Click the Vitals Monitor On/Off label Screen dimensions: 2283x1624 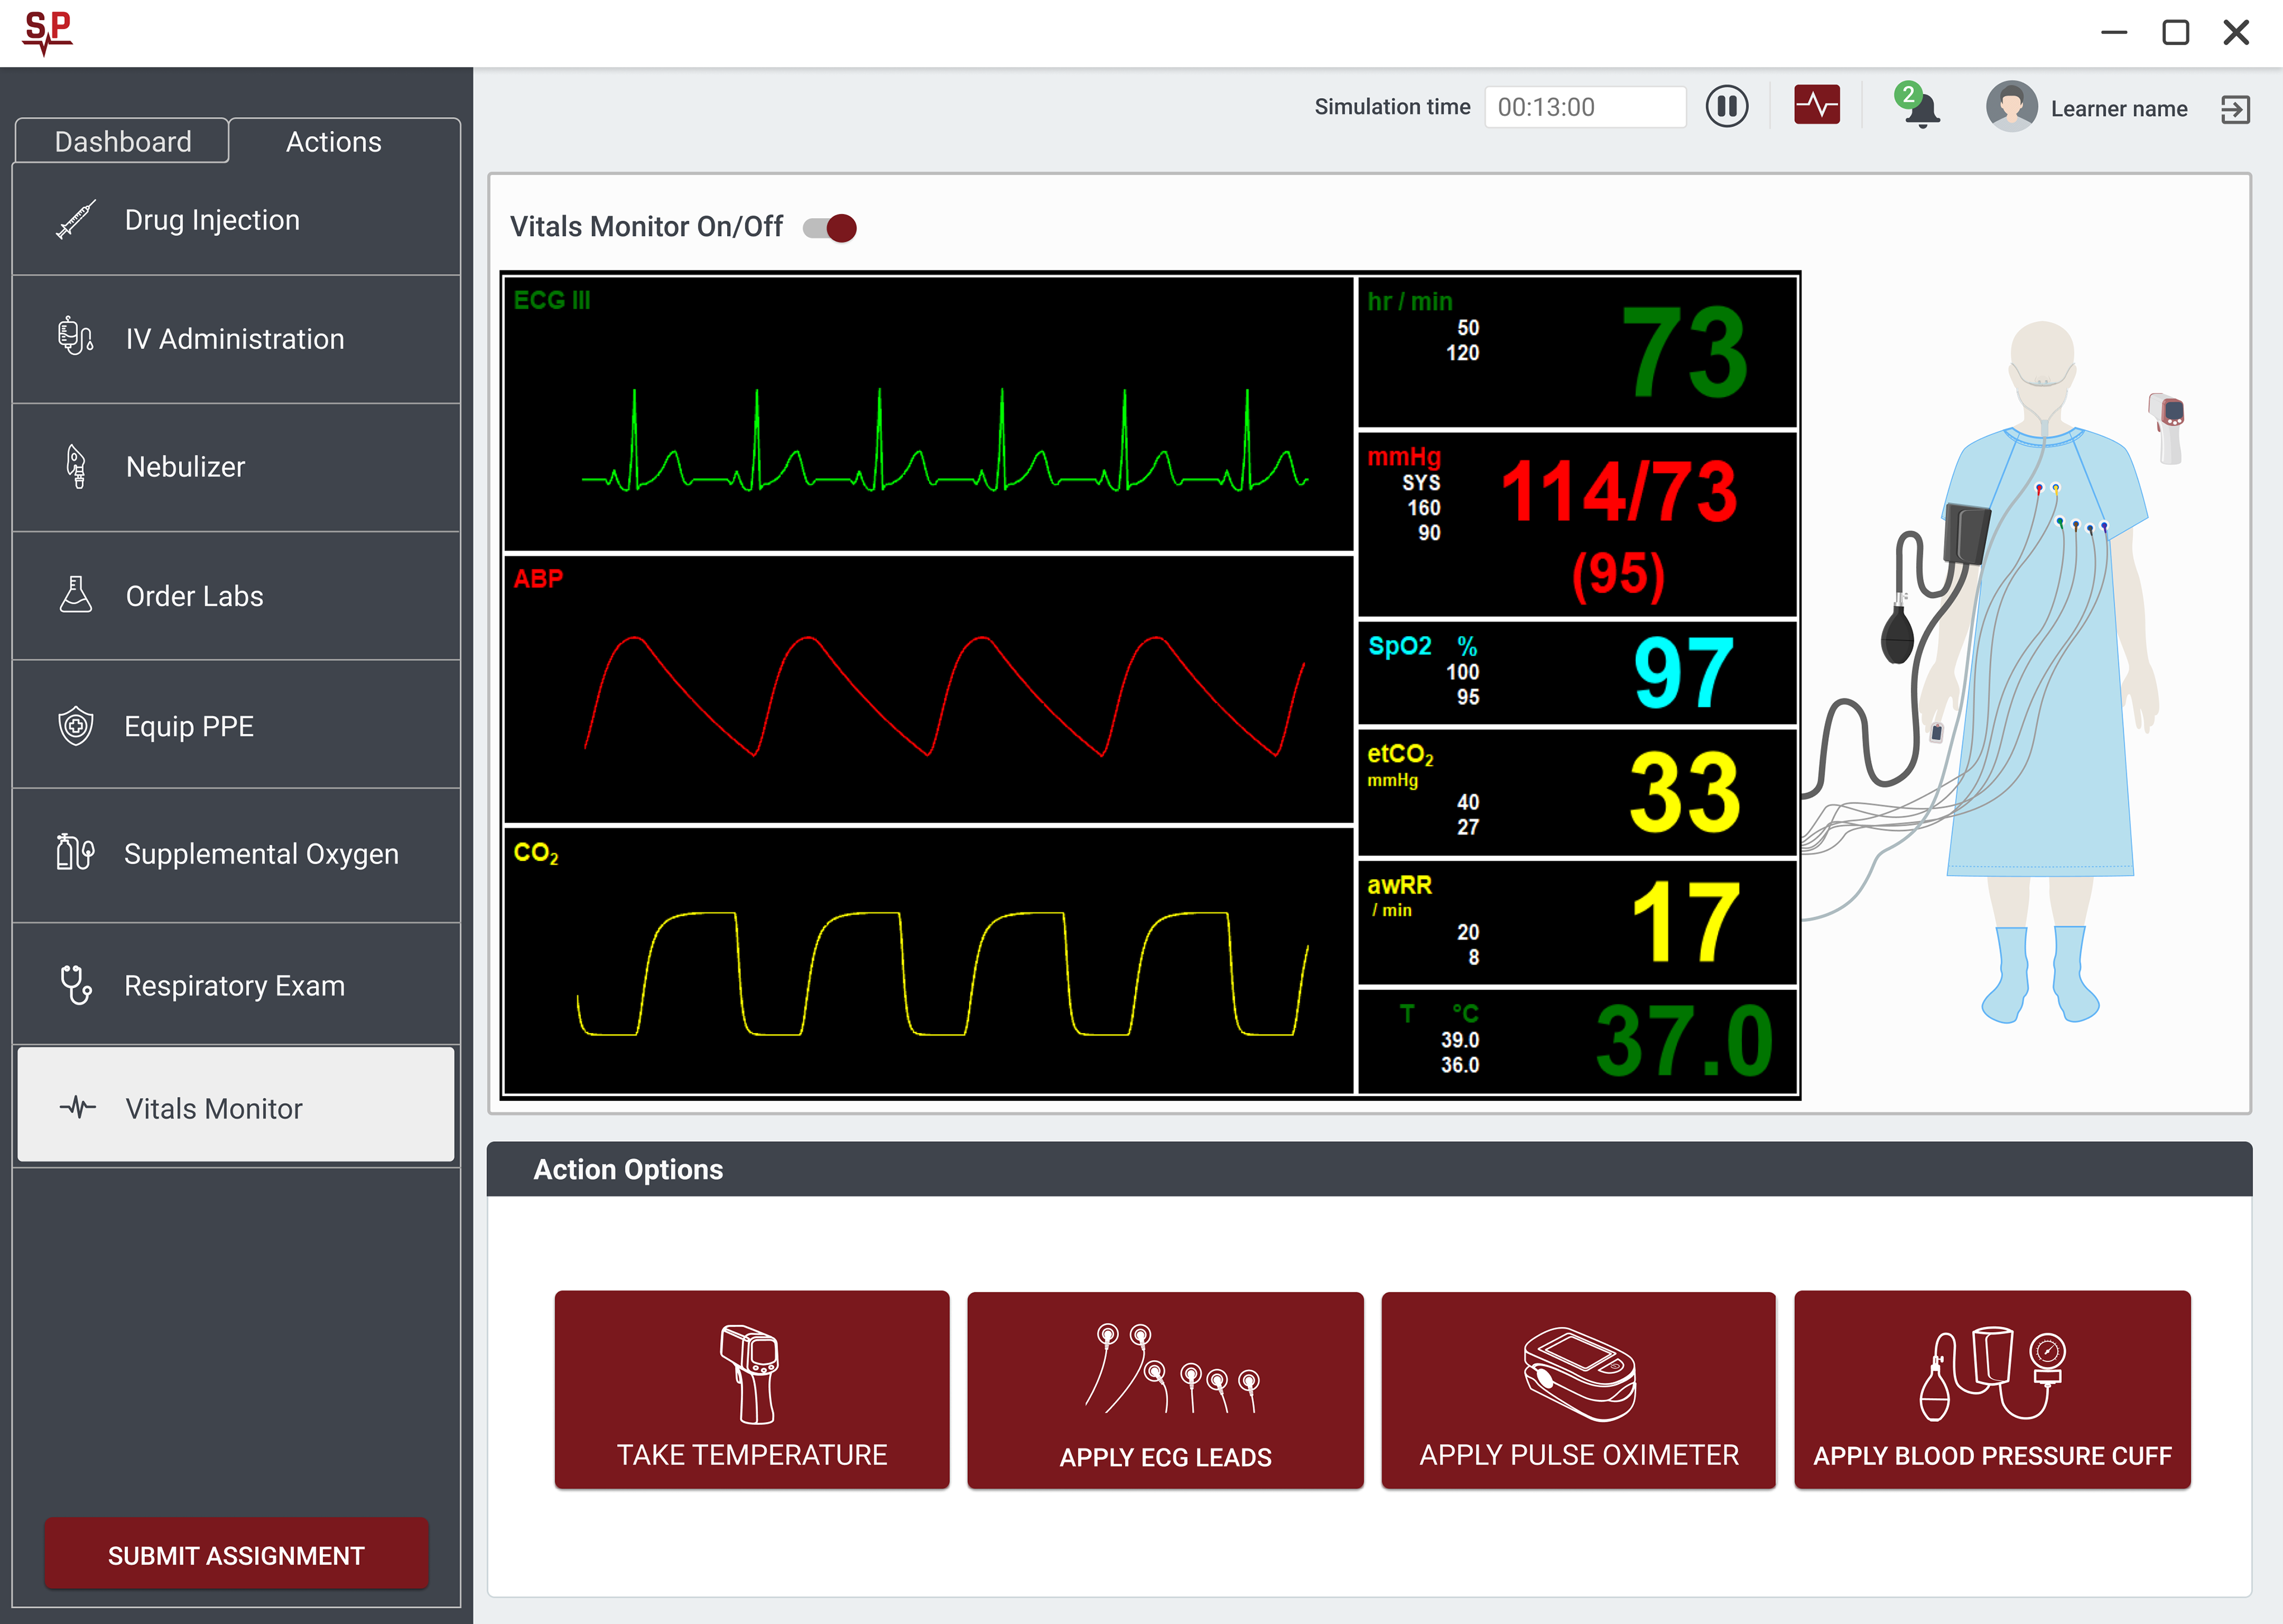(x=646, y=227)
